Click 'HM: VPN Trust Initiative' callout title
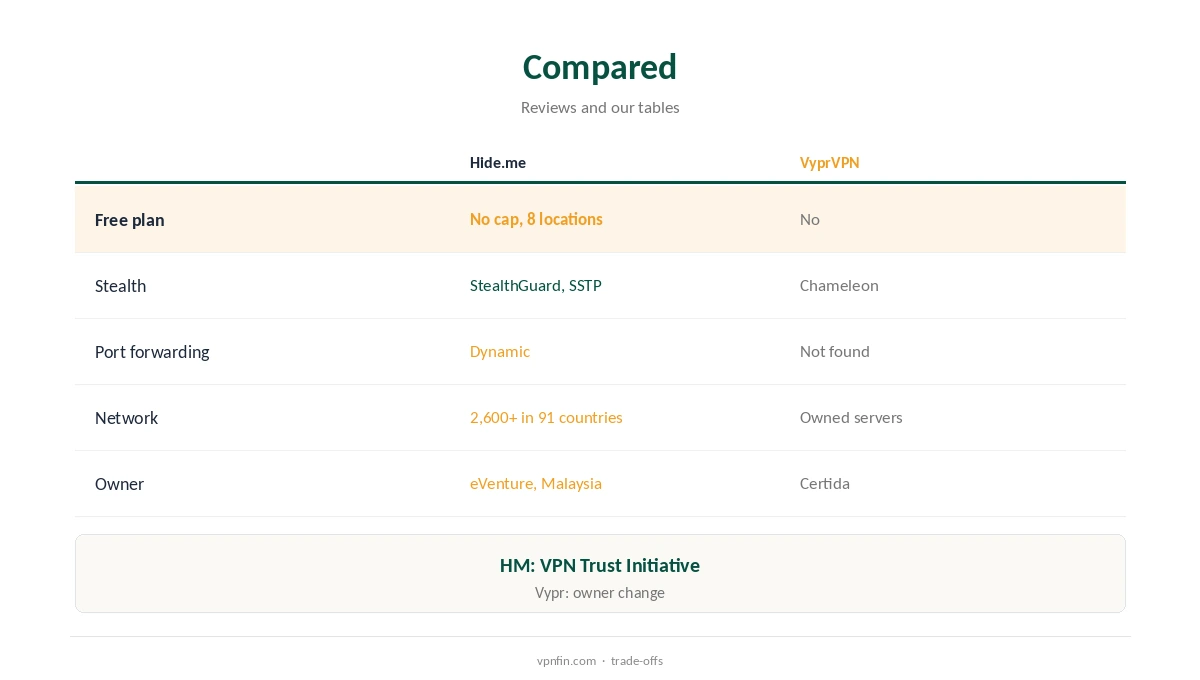 coord(600,565)
